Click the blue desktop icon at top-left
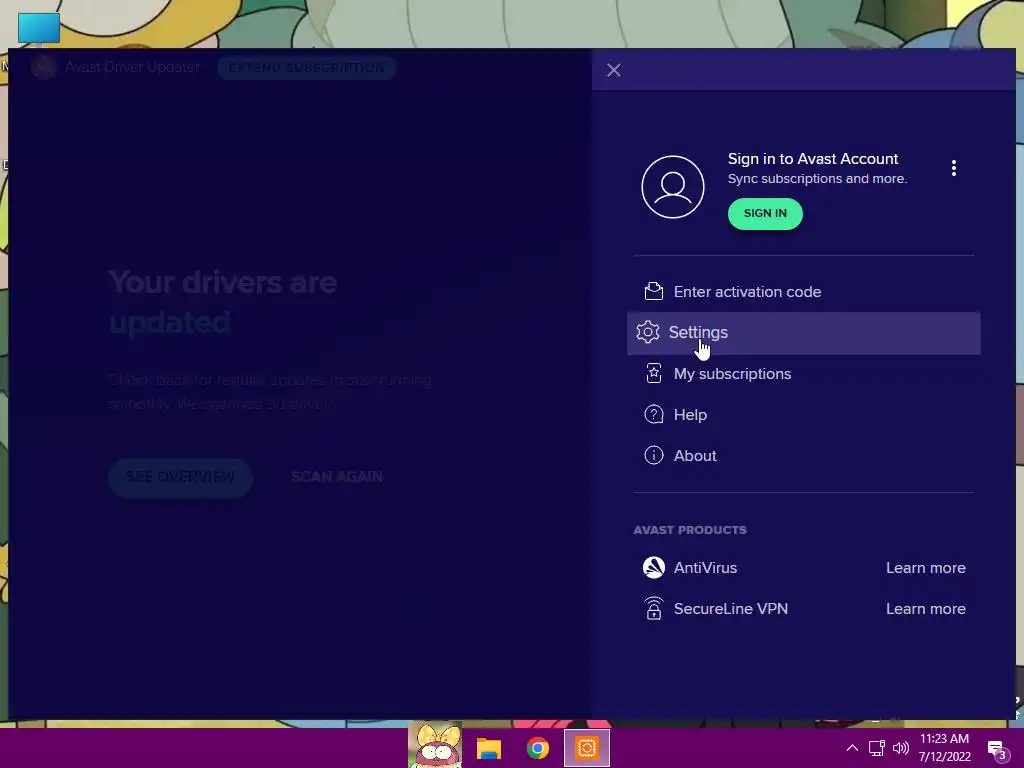Image resolution: width=1024 pixels, height=768 pixels. tap(39, 28)
